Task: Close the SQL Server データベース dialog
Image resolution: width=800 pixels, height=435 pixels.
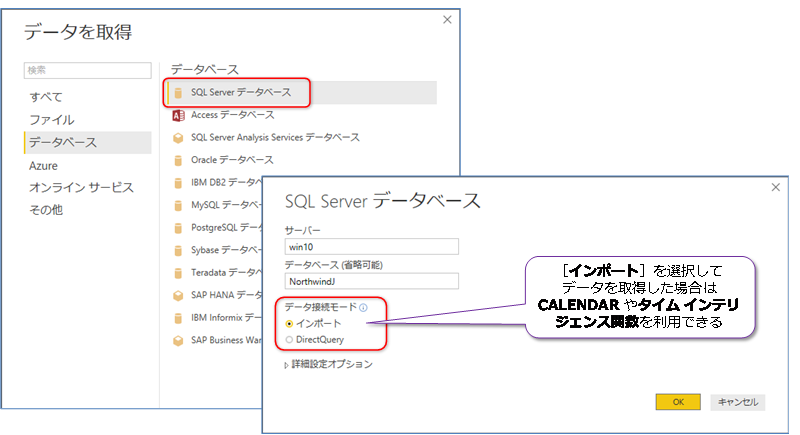Action: click(776, 187)
